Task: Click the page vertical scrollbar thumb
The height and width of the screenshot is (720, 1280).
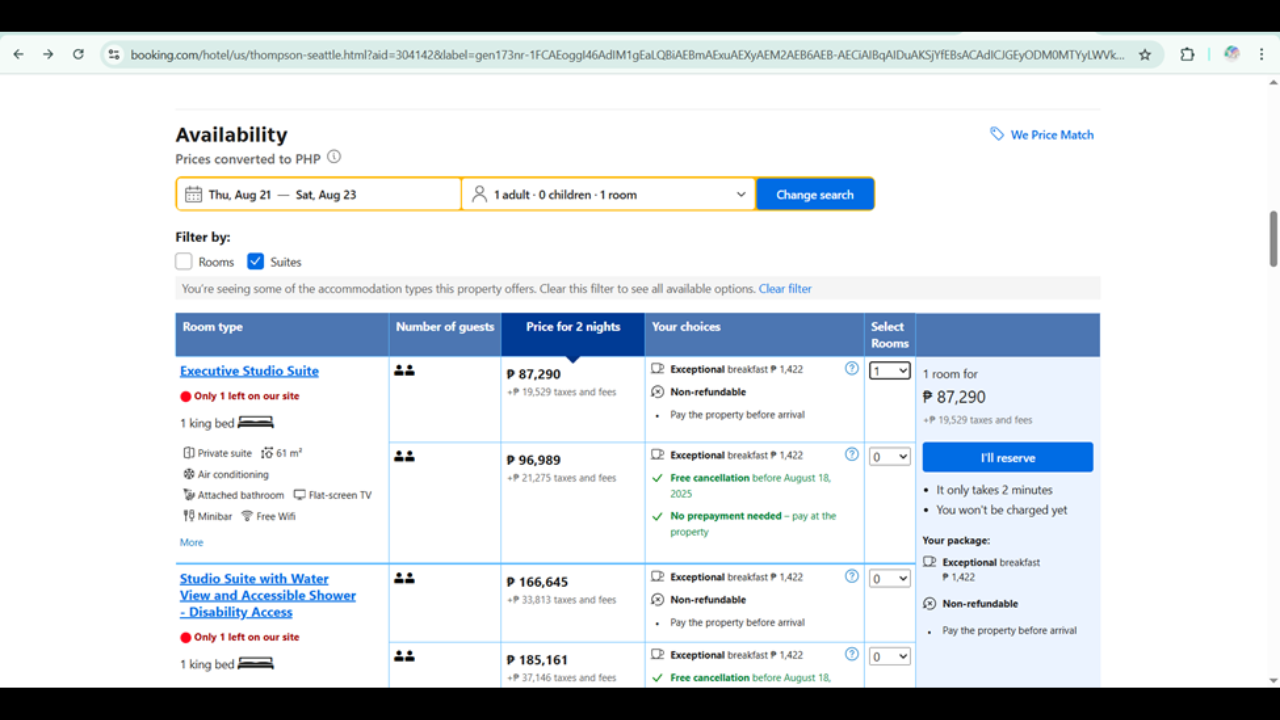Action: click(1273, 238)
